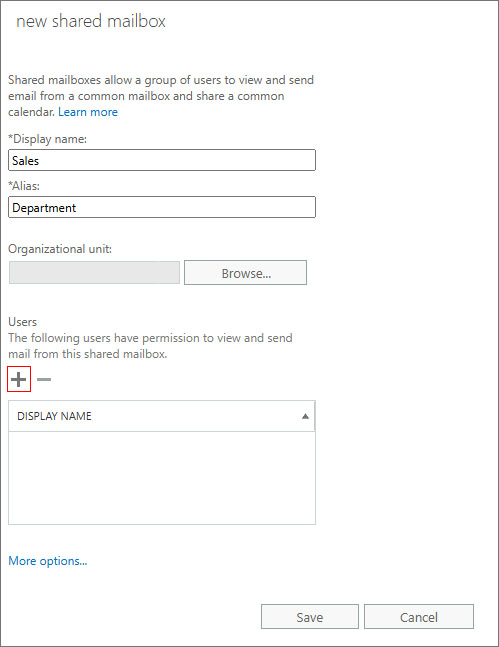Click the DISPLAY NAME column header text
The image size is (499, 647).
54,416
